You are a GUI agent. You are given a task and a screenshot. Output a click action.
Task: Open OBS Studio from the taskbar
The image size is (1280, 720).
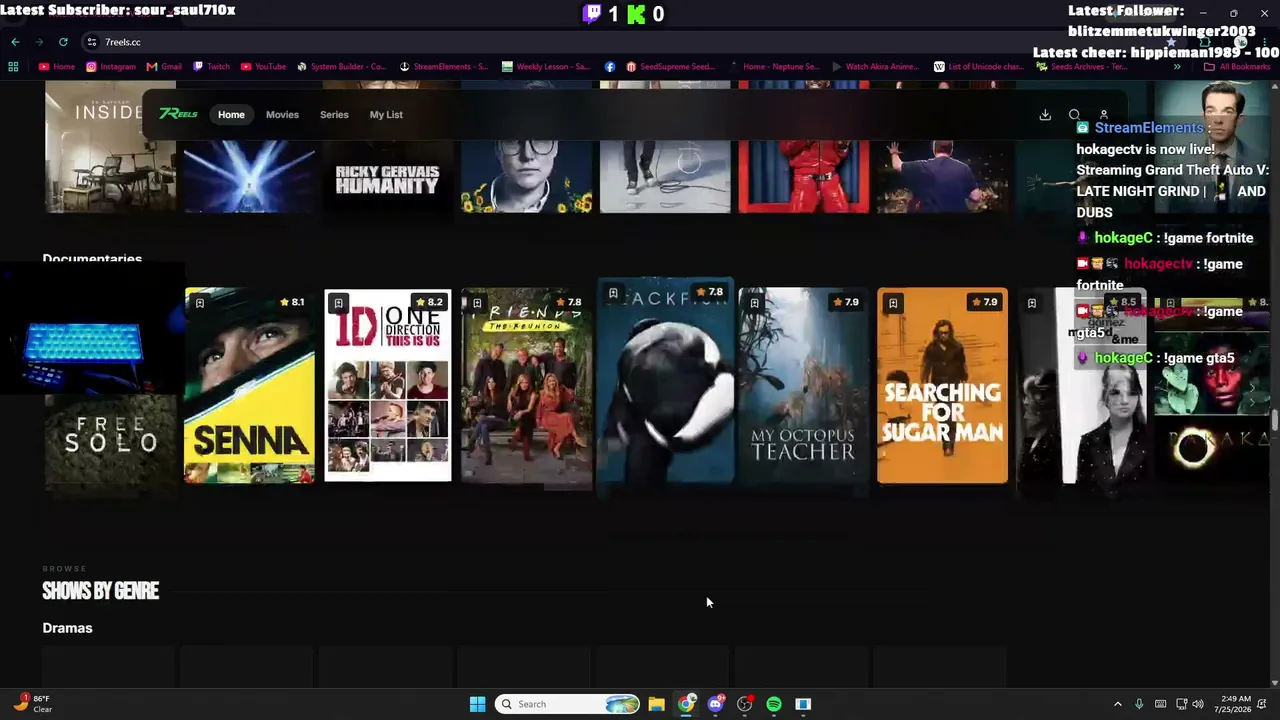pyautogui.click(x=744, y=704)
